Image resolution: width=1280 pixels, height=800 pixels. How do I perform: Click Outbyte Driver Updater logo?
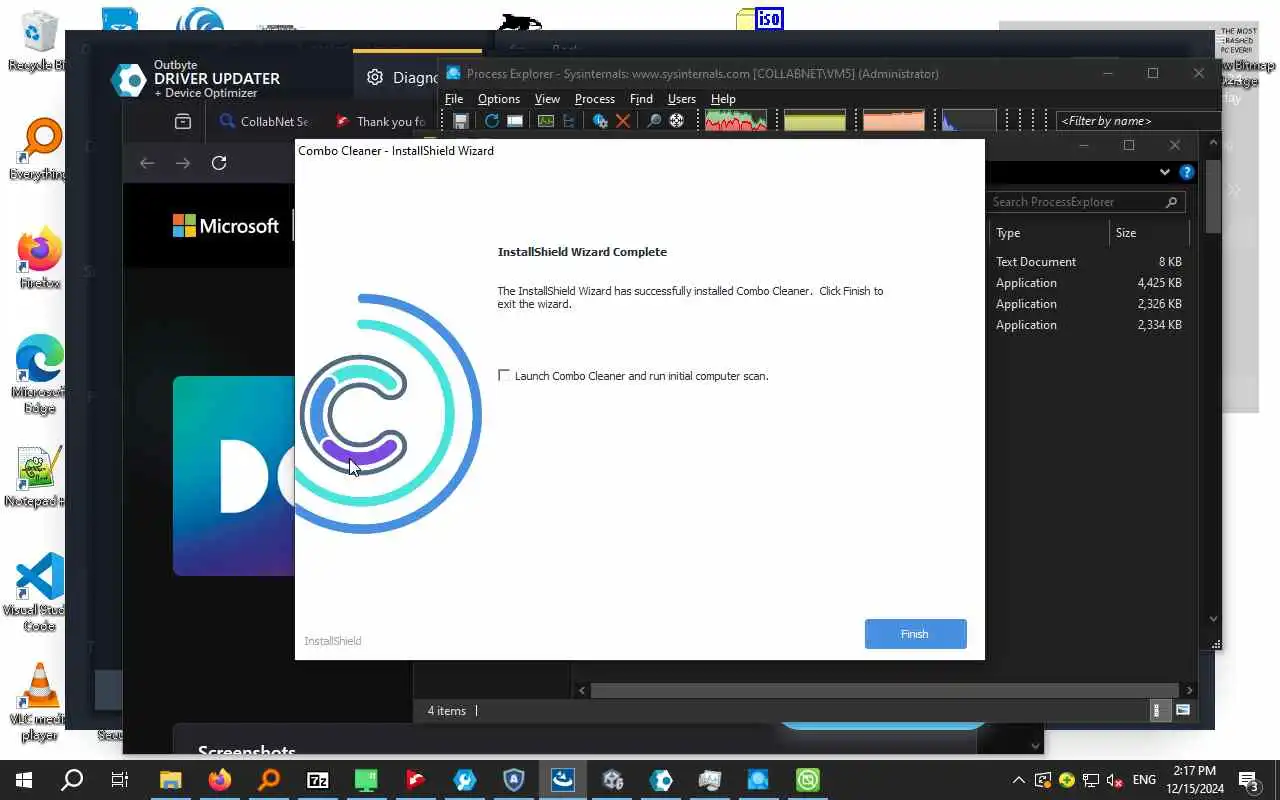tap(196, 79)
